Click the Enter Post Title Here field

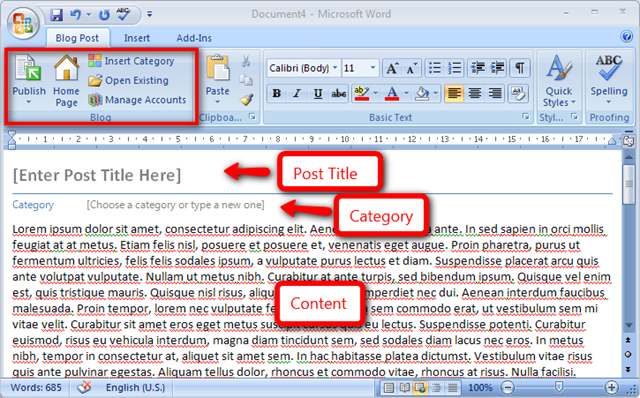(97, 175)
